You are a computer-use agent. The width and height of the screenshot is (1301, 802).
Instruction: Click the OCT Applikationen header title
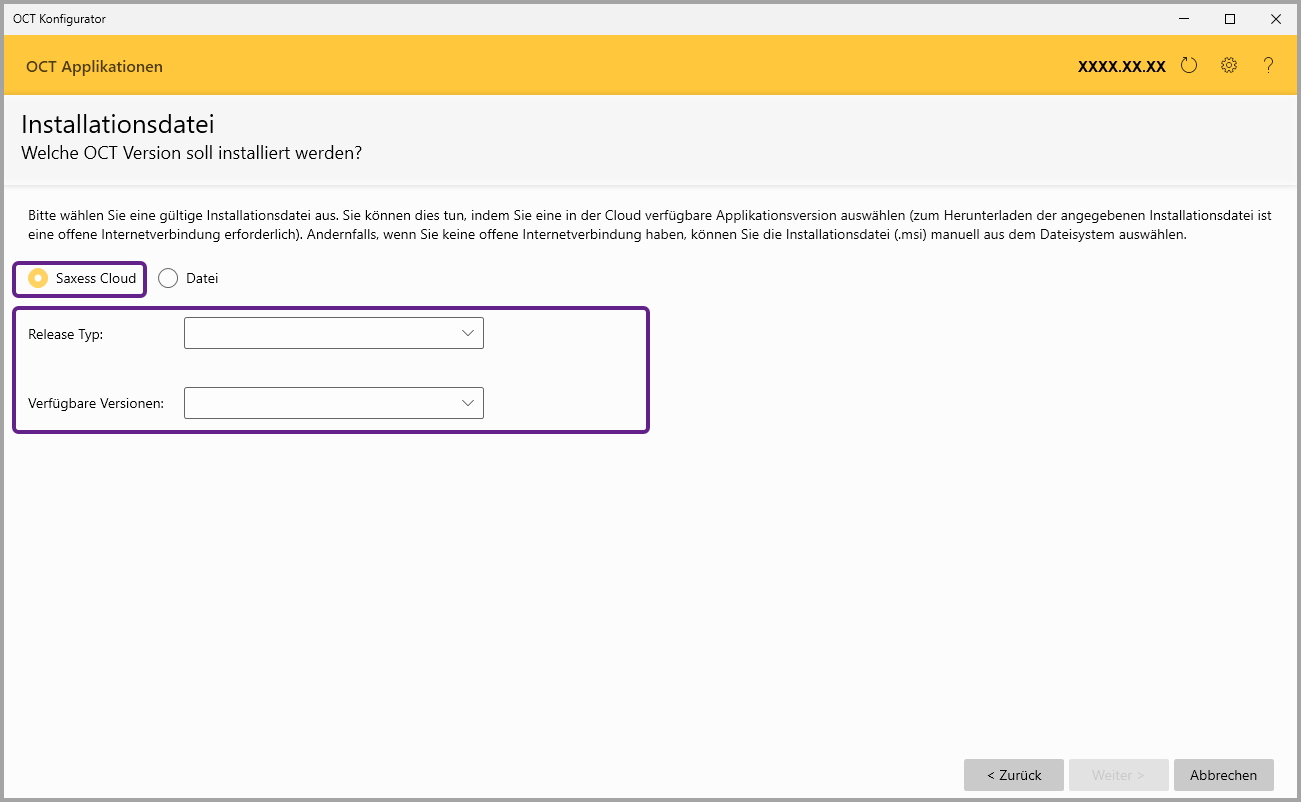[95, 67]
